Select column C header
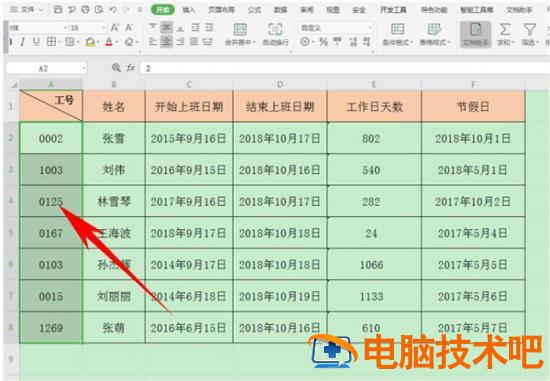550x381 pixels. click(x=189, y=85)
